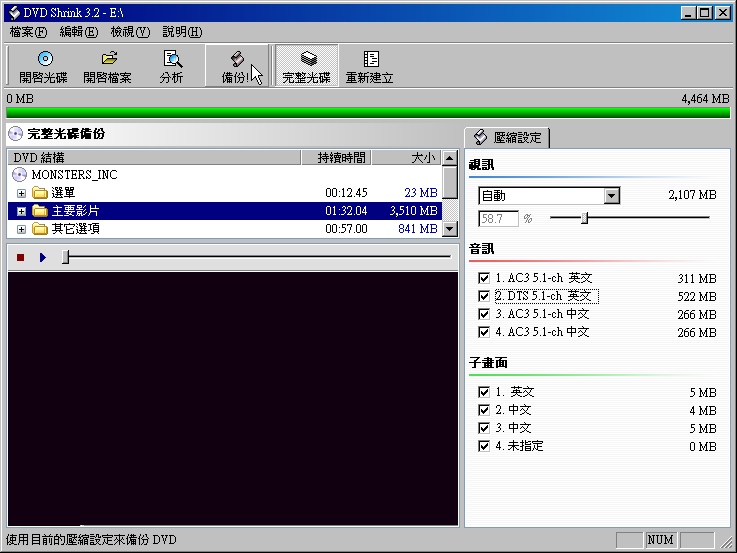Image resolution: width=737 pixels, height=553 pixels.
Task: Click the DVD 結構 column header
Action: coord(154,158)
